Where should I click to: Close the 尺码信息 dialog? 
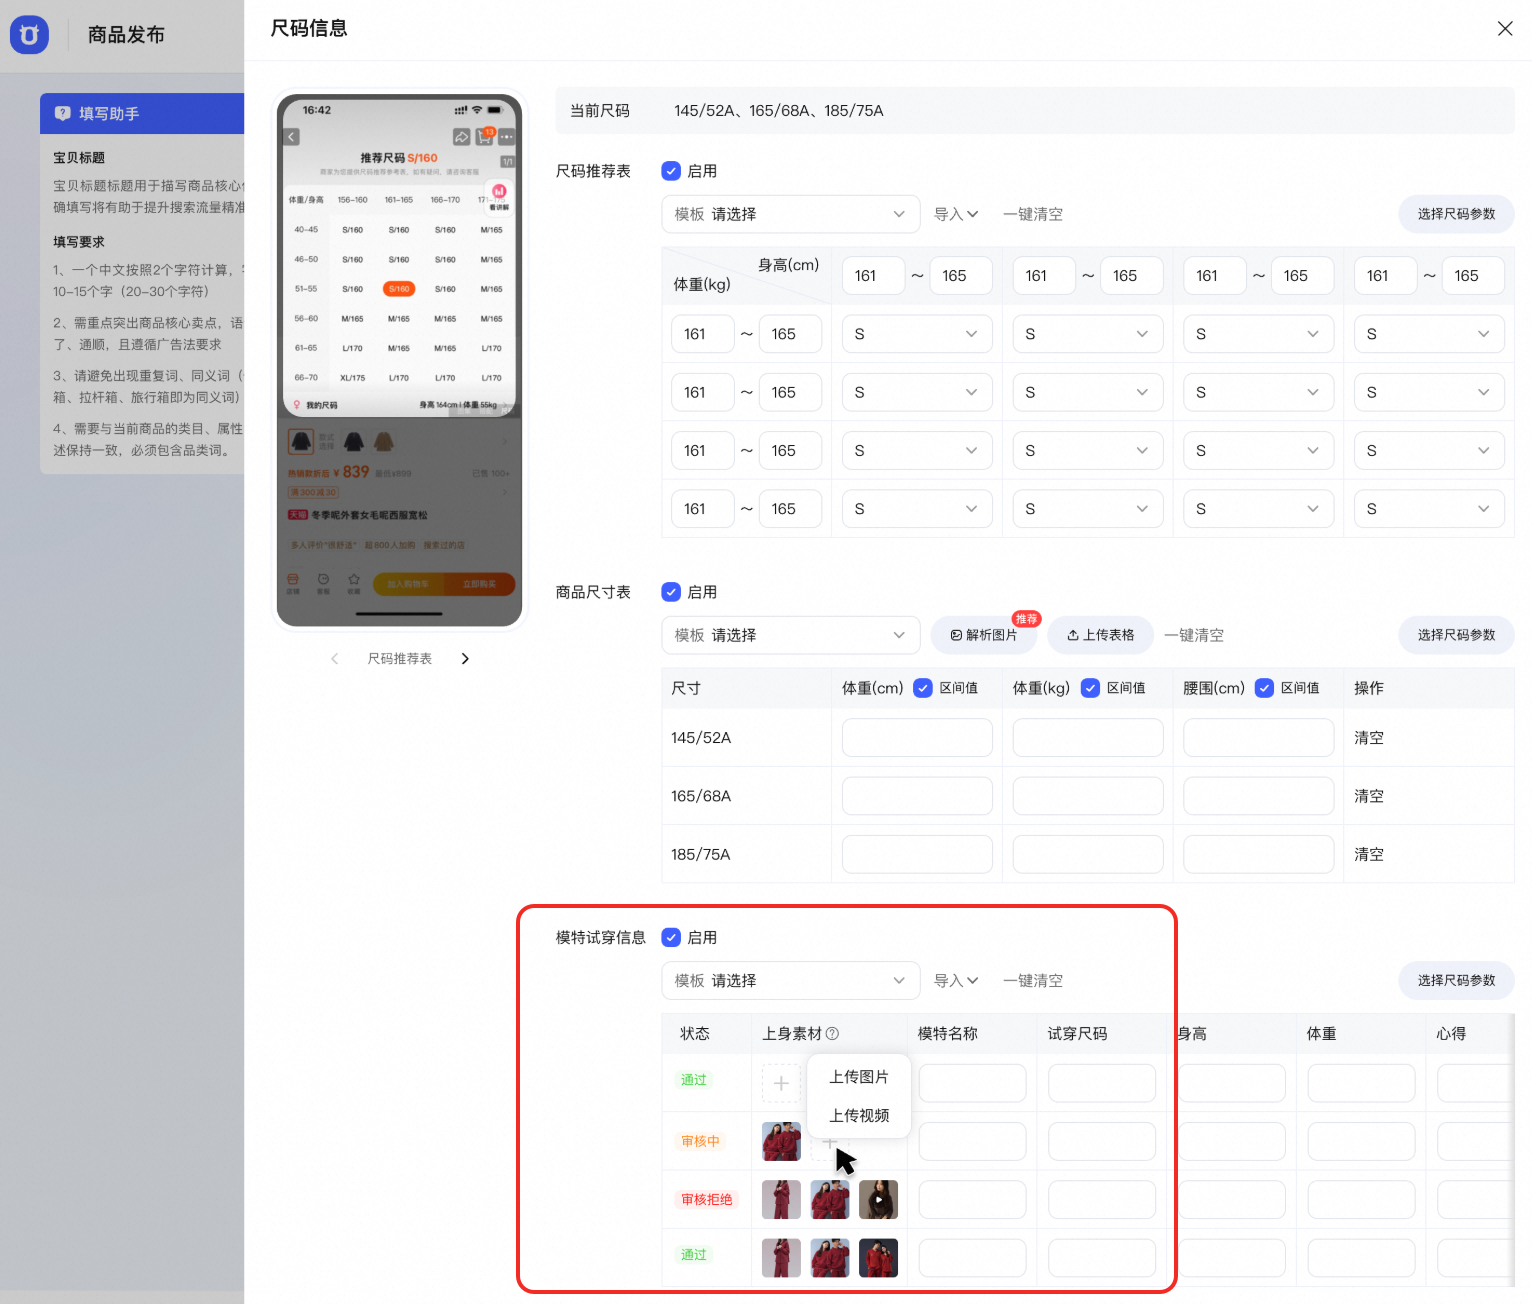click(x=1505, y=29)
